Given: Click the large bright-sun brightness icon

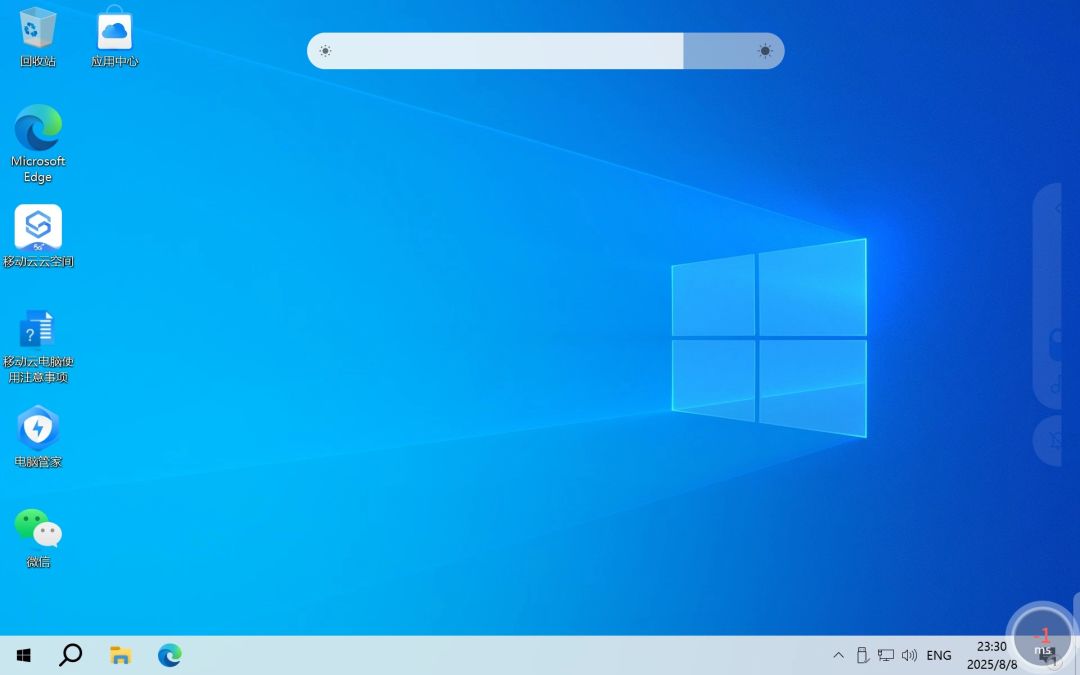Looking at the screenshot, I should coord(765,51).
